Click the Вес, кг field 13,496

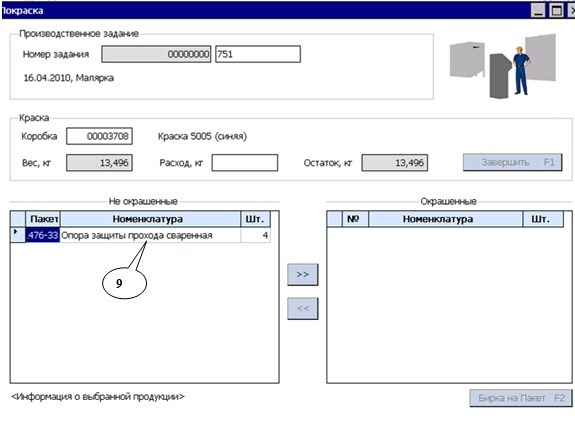(x=99, y=163)
